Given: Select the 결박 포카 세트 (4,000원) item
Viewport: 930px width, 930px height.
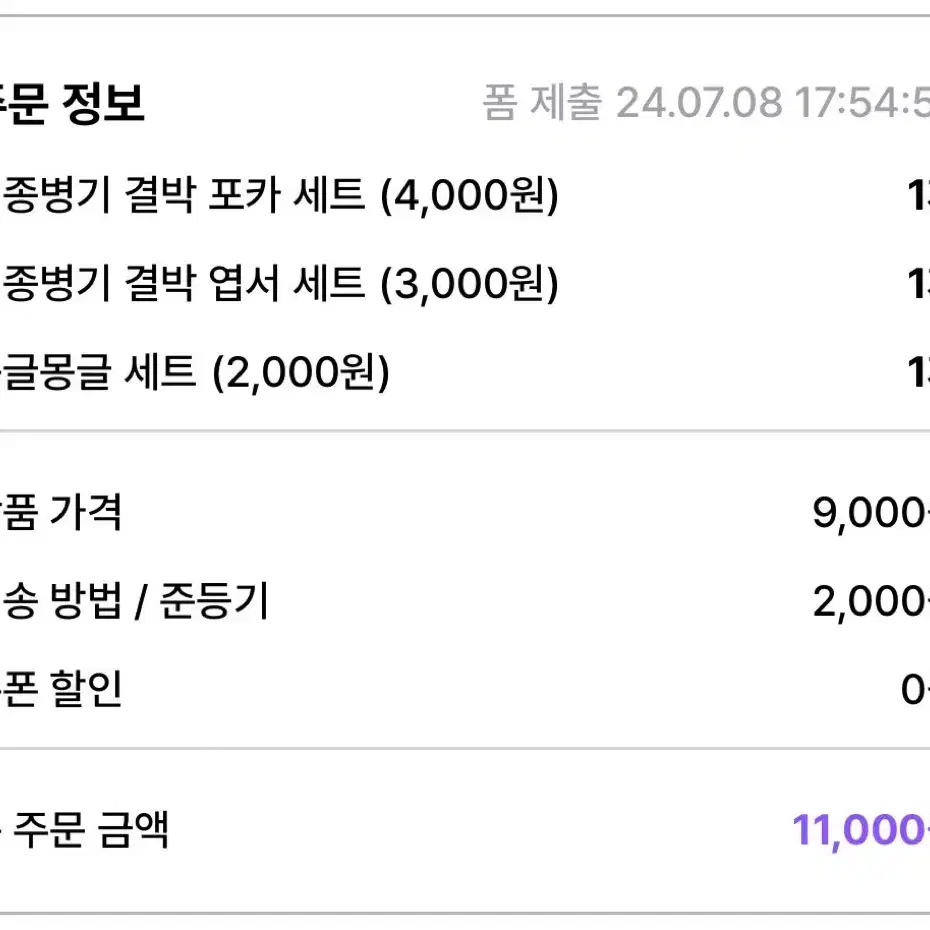Looking at the screenshot, I should (x=279, y=195).
